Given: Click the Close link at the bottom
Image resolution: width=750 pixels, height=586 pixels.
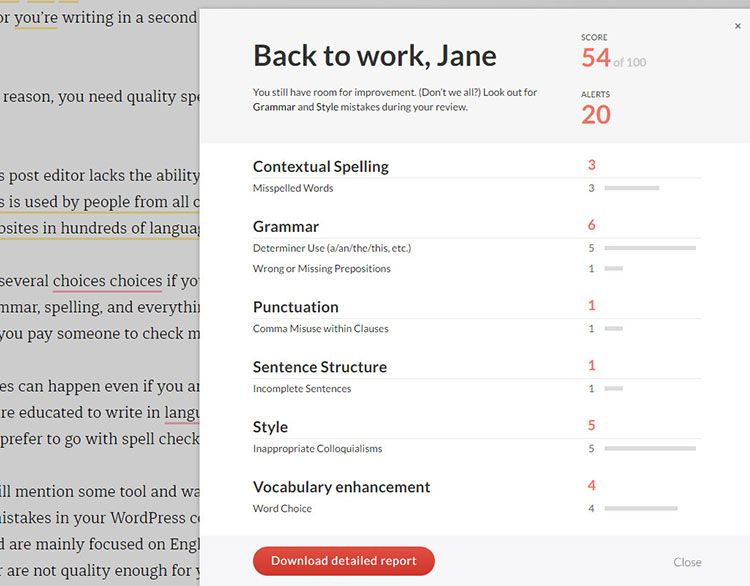Looking at the screenshot, I should [x=687, y=562].
